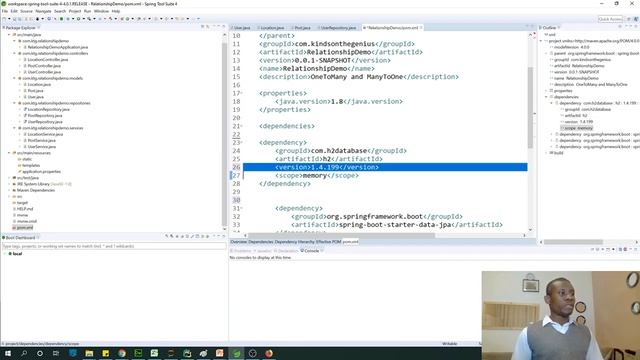This screenshot has width=640, height=360.
Task: Close the RelationshipDemo/pom.xml editor tab
Action: (421, 28)
